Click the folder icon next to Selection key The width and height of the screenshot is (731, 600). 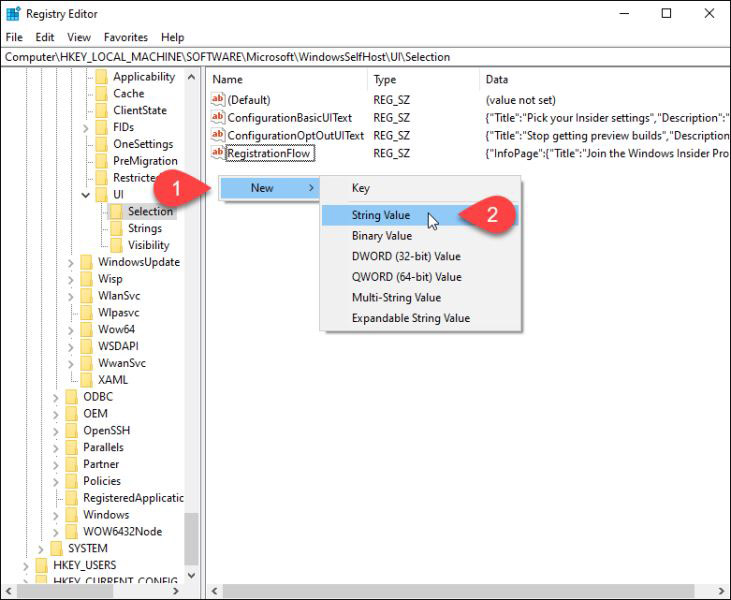tap(116, 211)
